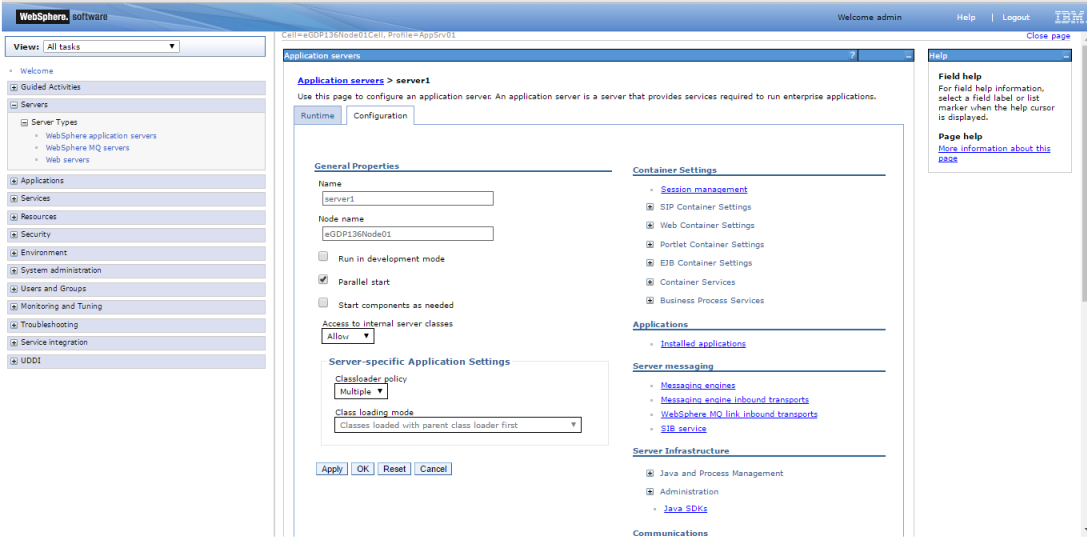The image size is (1087, 543).
Task: Open Messaging engines link
Action: [698, 386]
